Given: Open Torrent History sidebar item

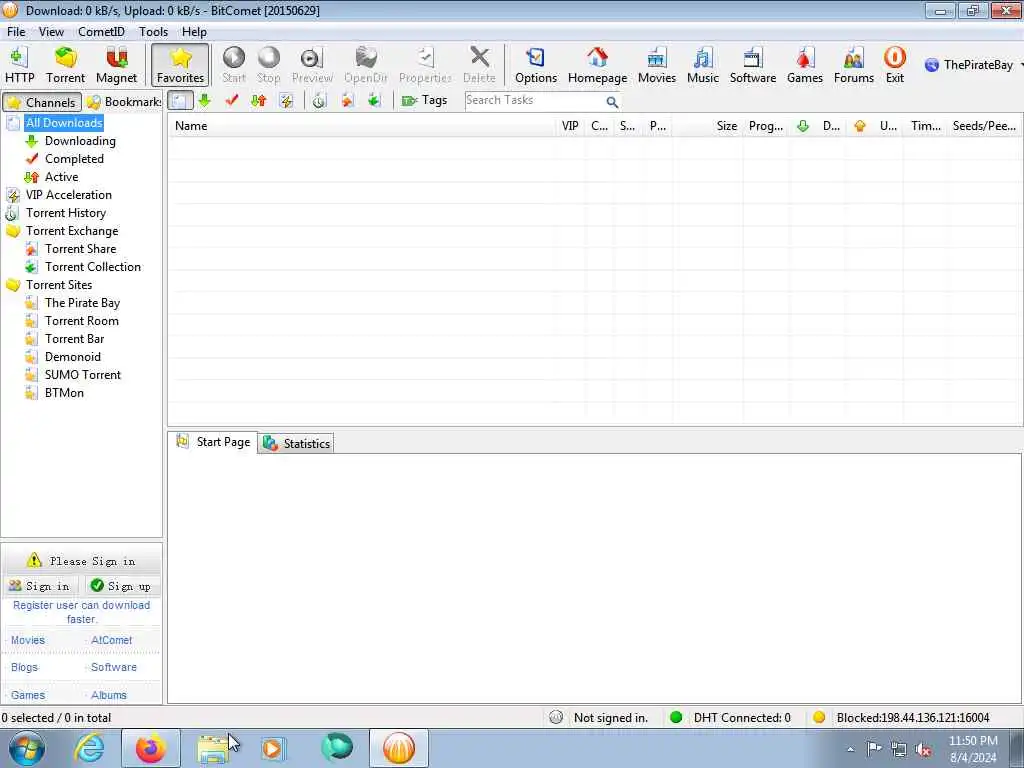Looking at the screenshot, I should pos(65,213).
